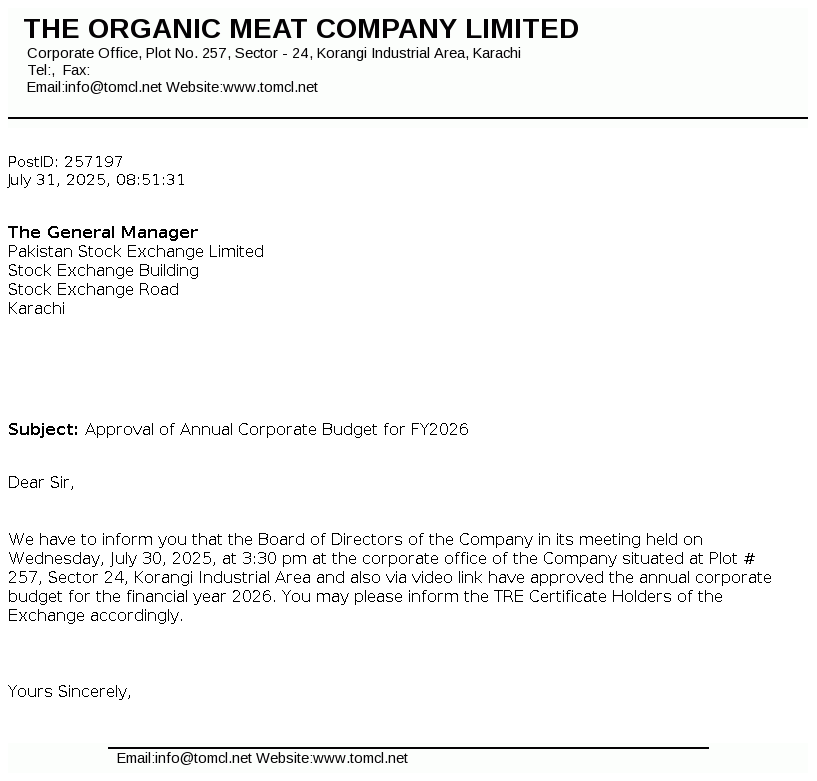Click the PostID 257197 text
Viewport: 817px width, 781px height.
[65, 161]
